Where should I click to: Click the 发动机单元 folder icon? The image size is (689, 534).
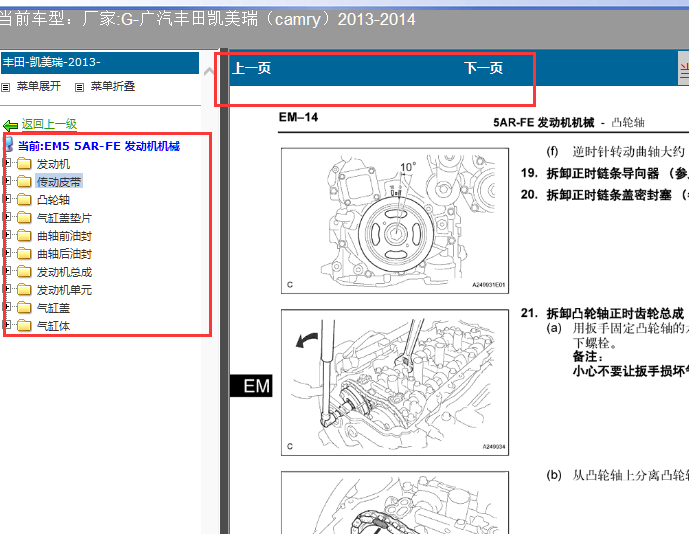tap(24, 290)
